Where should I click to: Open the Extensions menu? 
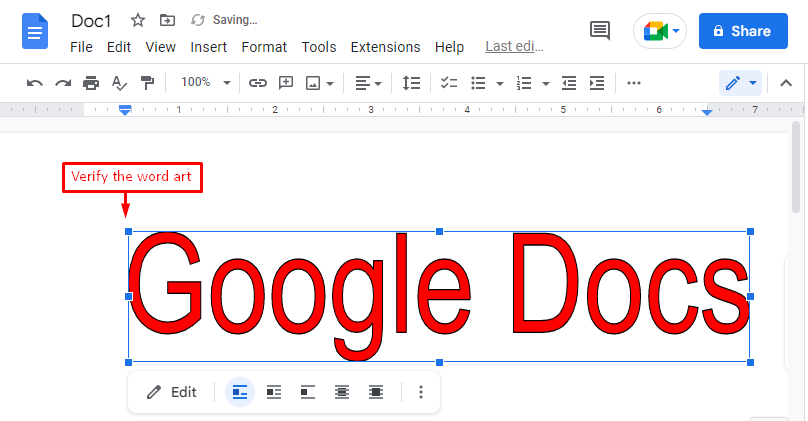point(385,47)
